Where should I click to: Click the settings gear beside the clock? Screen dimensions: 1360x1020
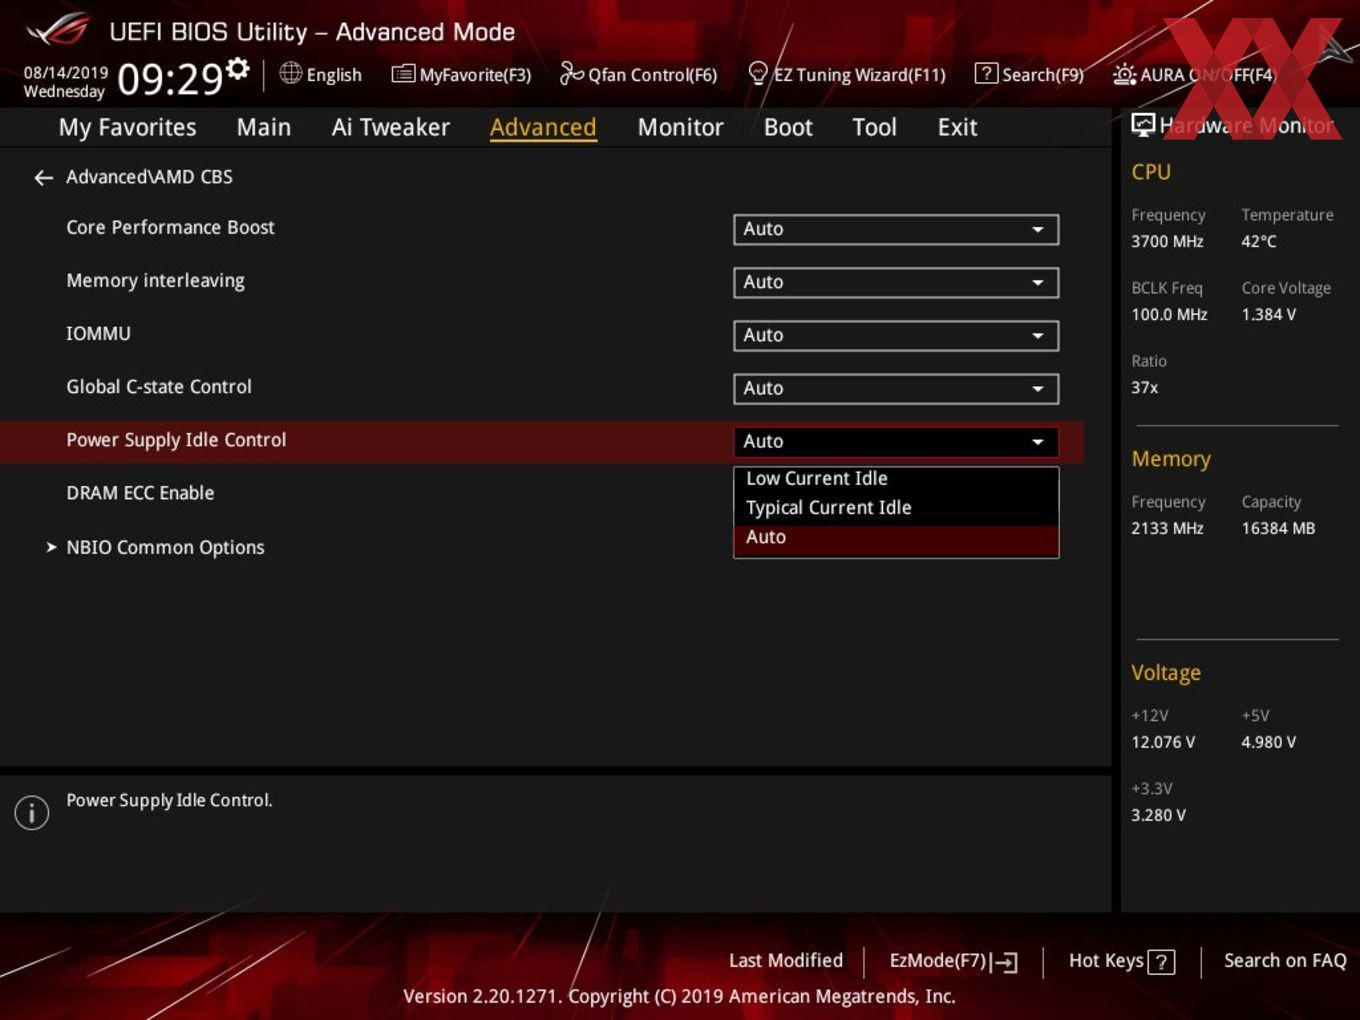(x=238, y=68)
